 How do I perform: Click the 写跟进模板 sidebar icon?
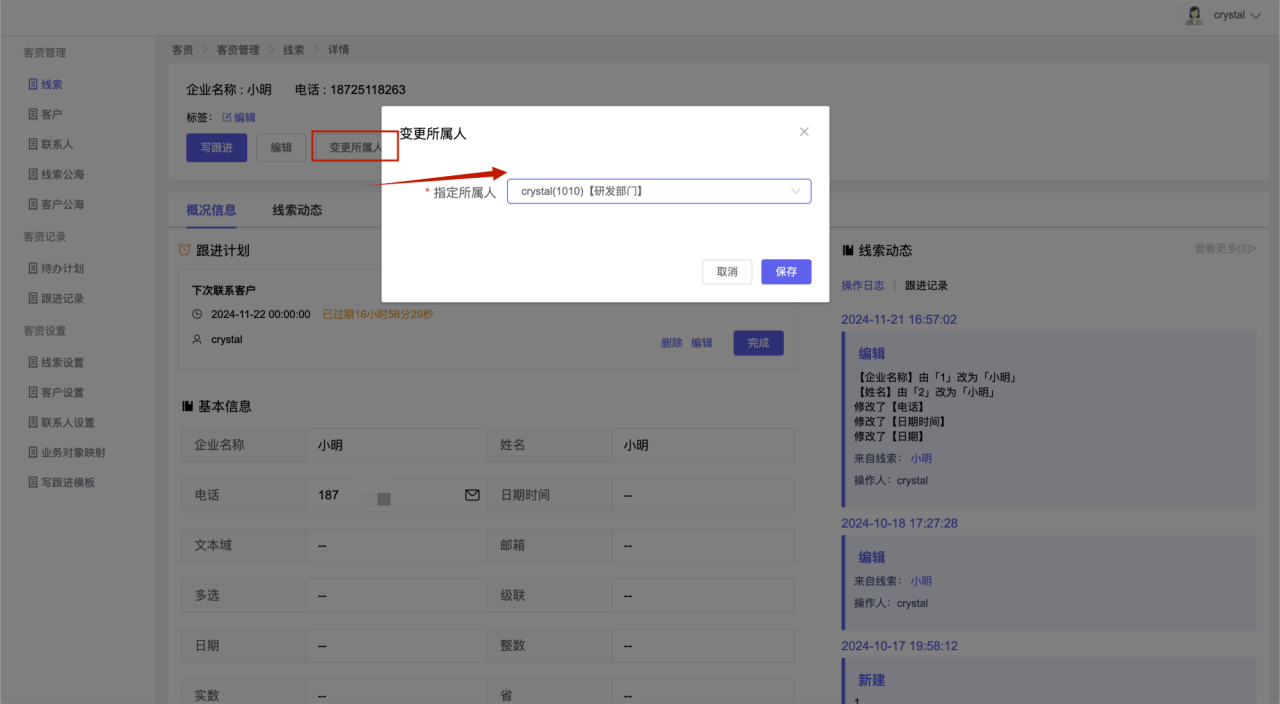33,482
